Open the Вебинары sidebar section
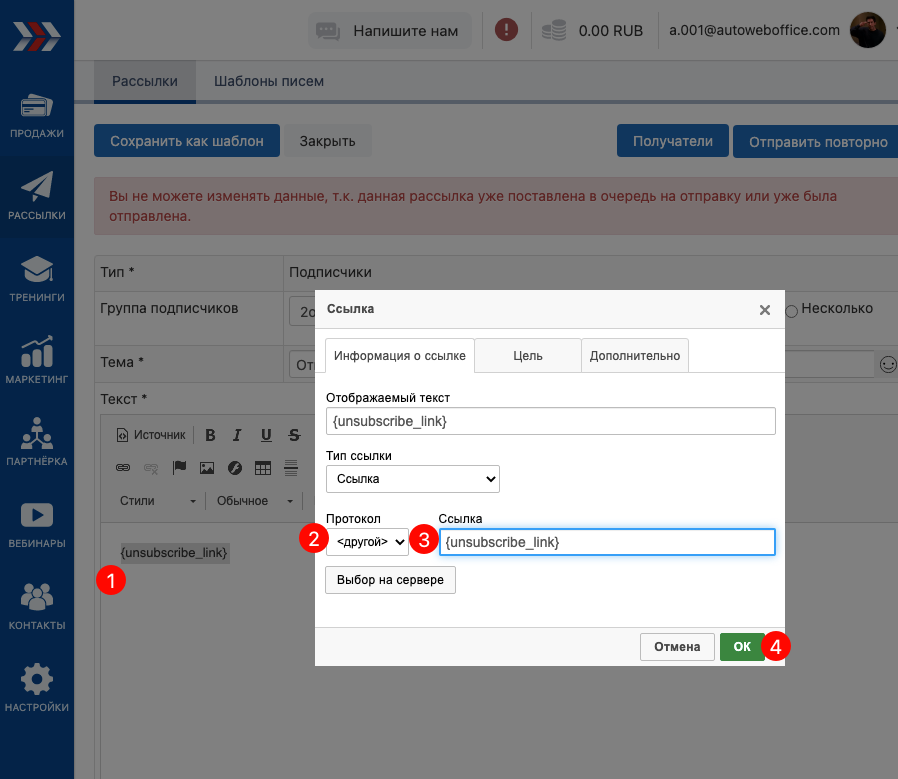 (37, 525)
